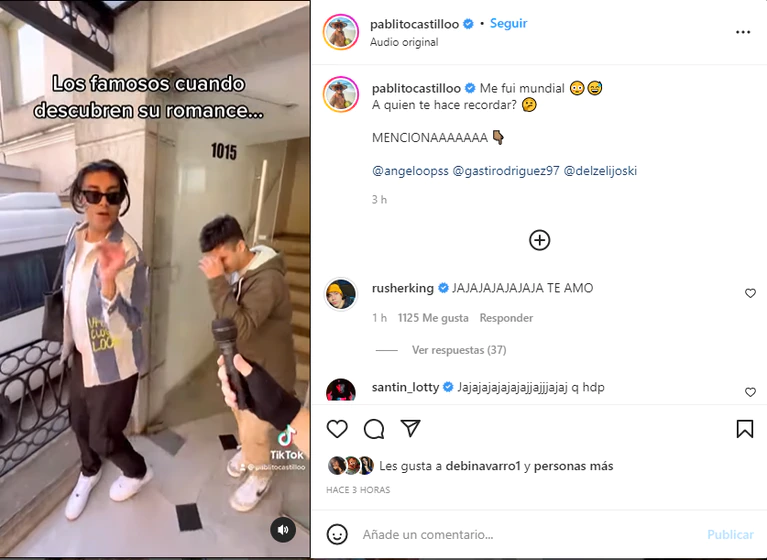Mute the video with speaker icon
Viewport: 767px width, 560px height.
click(283, 530)
